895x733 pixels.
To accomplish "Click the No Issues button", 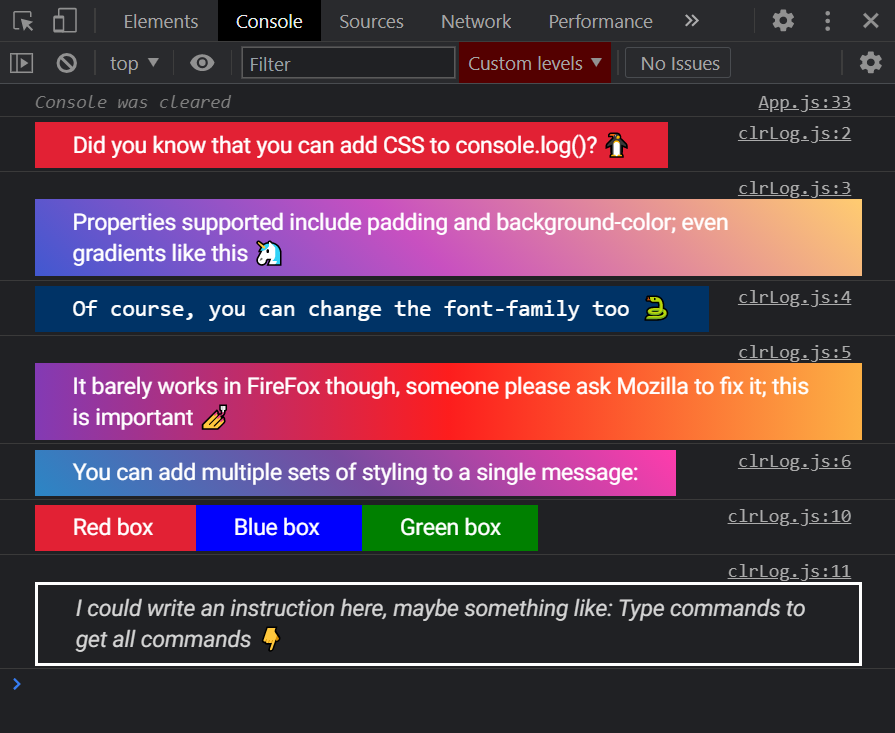I will pos(677,62).
